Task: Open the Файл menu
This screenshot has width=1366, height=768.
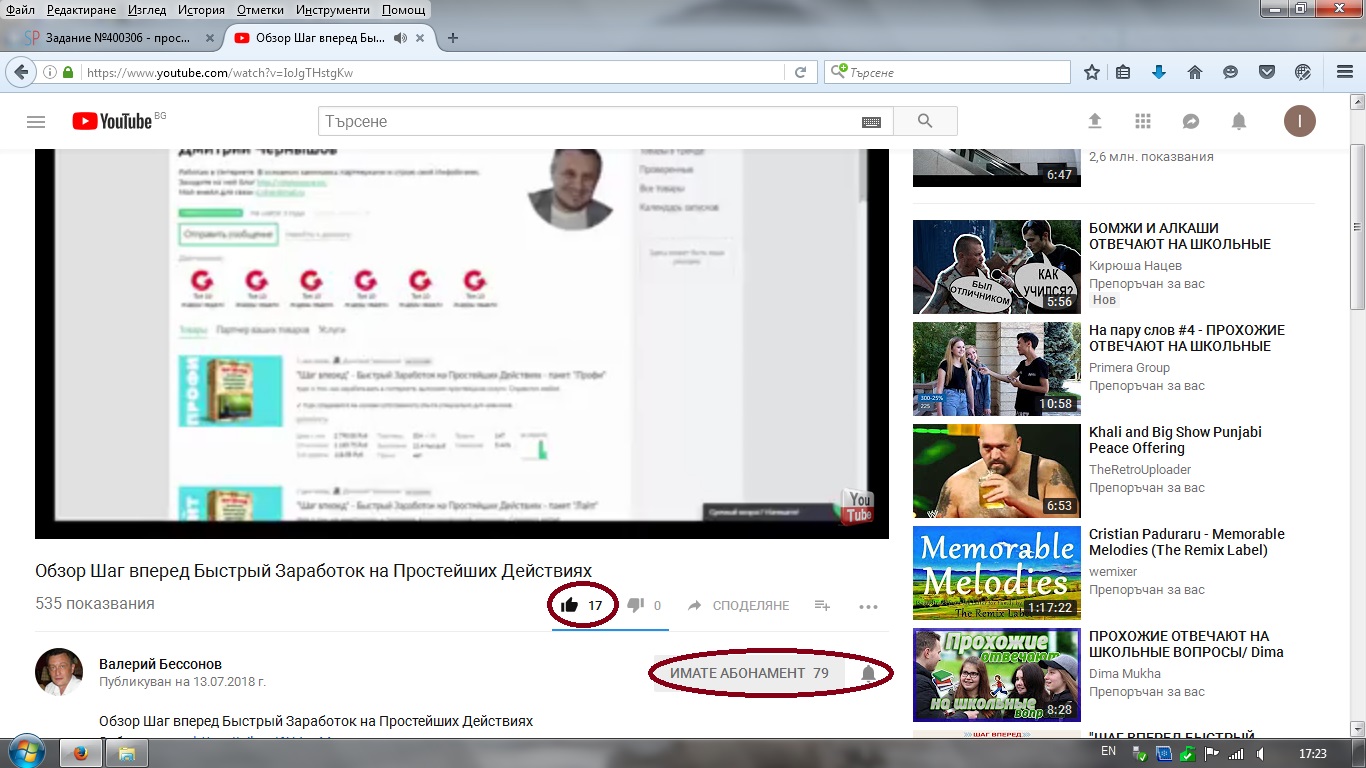Action: point(20,9)
